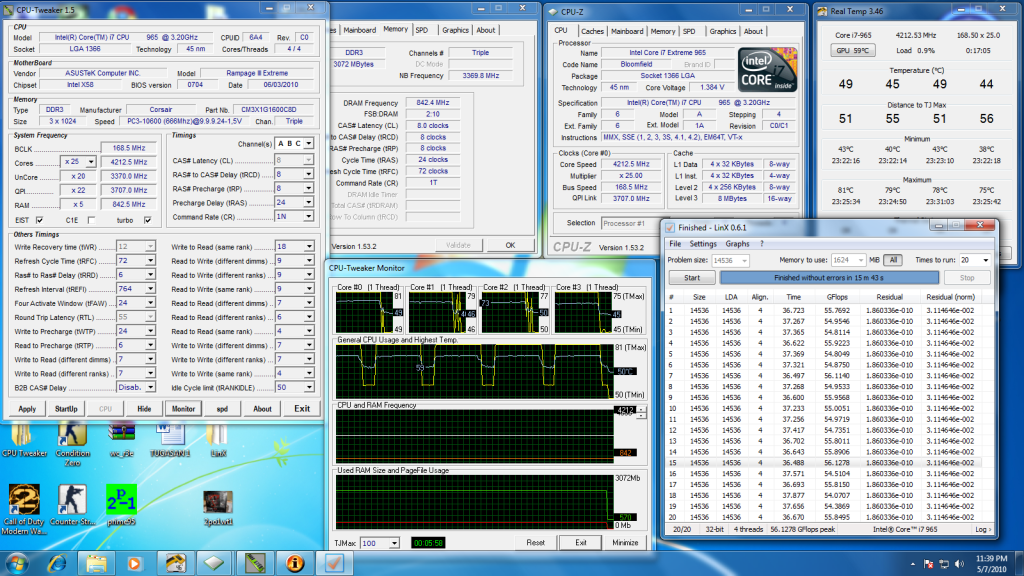Switch to the orange info taskbar icon
The image size is (1024, 576).
coord(295,563)
